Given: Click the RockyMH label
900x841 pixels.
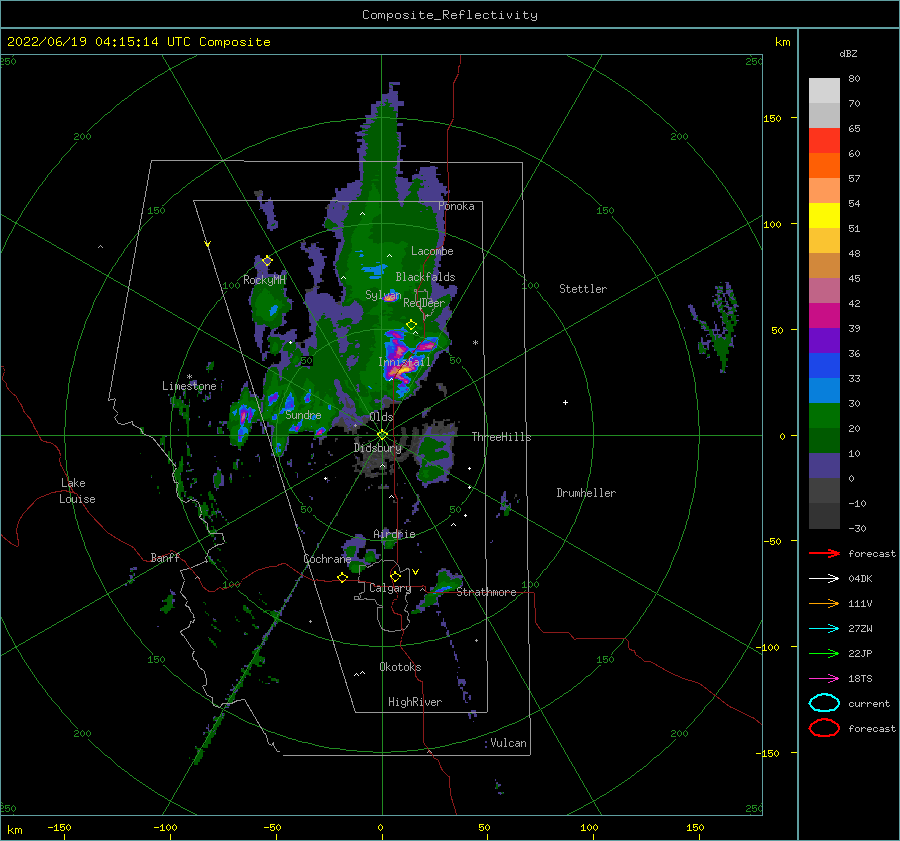Looking at the screenshot, I should click(264, 280).
